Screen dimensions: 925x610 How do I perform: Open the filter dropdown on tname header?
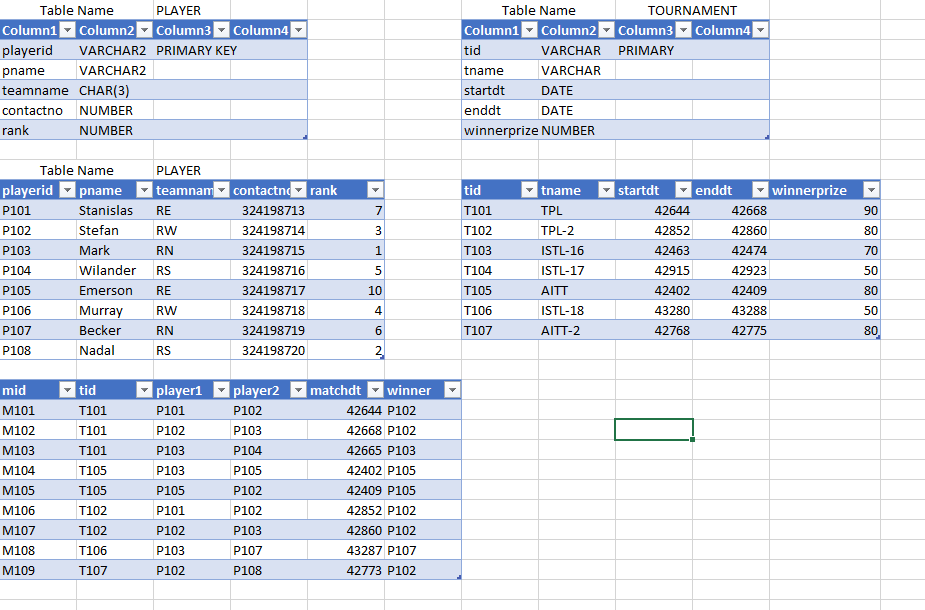point(606,190)
